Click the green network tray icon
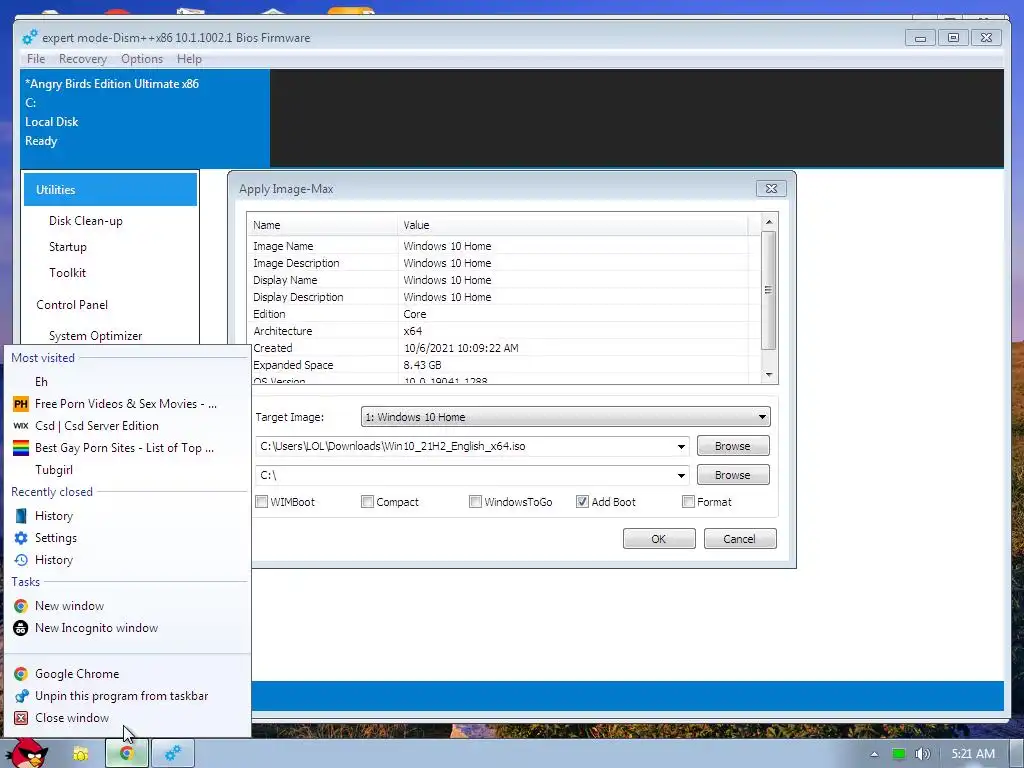This screenshot has height=768, width=1024. (x=899, y=754)
